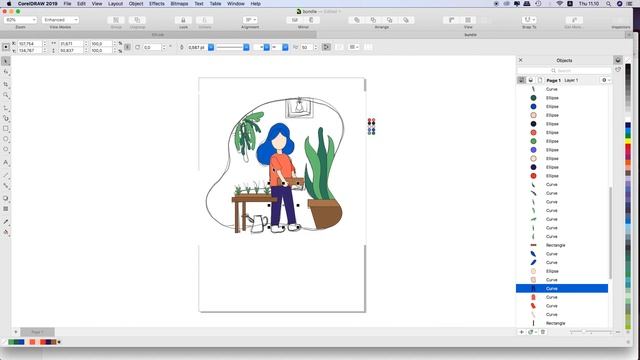Open the Effects menu
The image size is (640, 360).
coord(157,4)
